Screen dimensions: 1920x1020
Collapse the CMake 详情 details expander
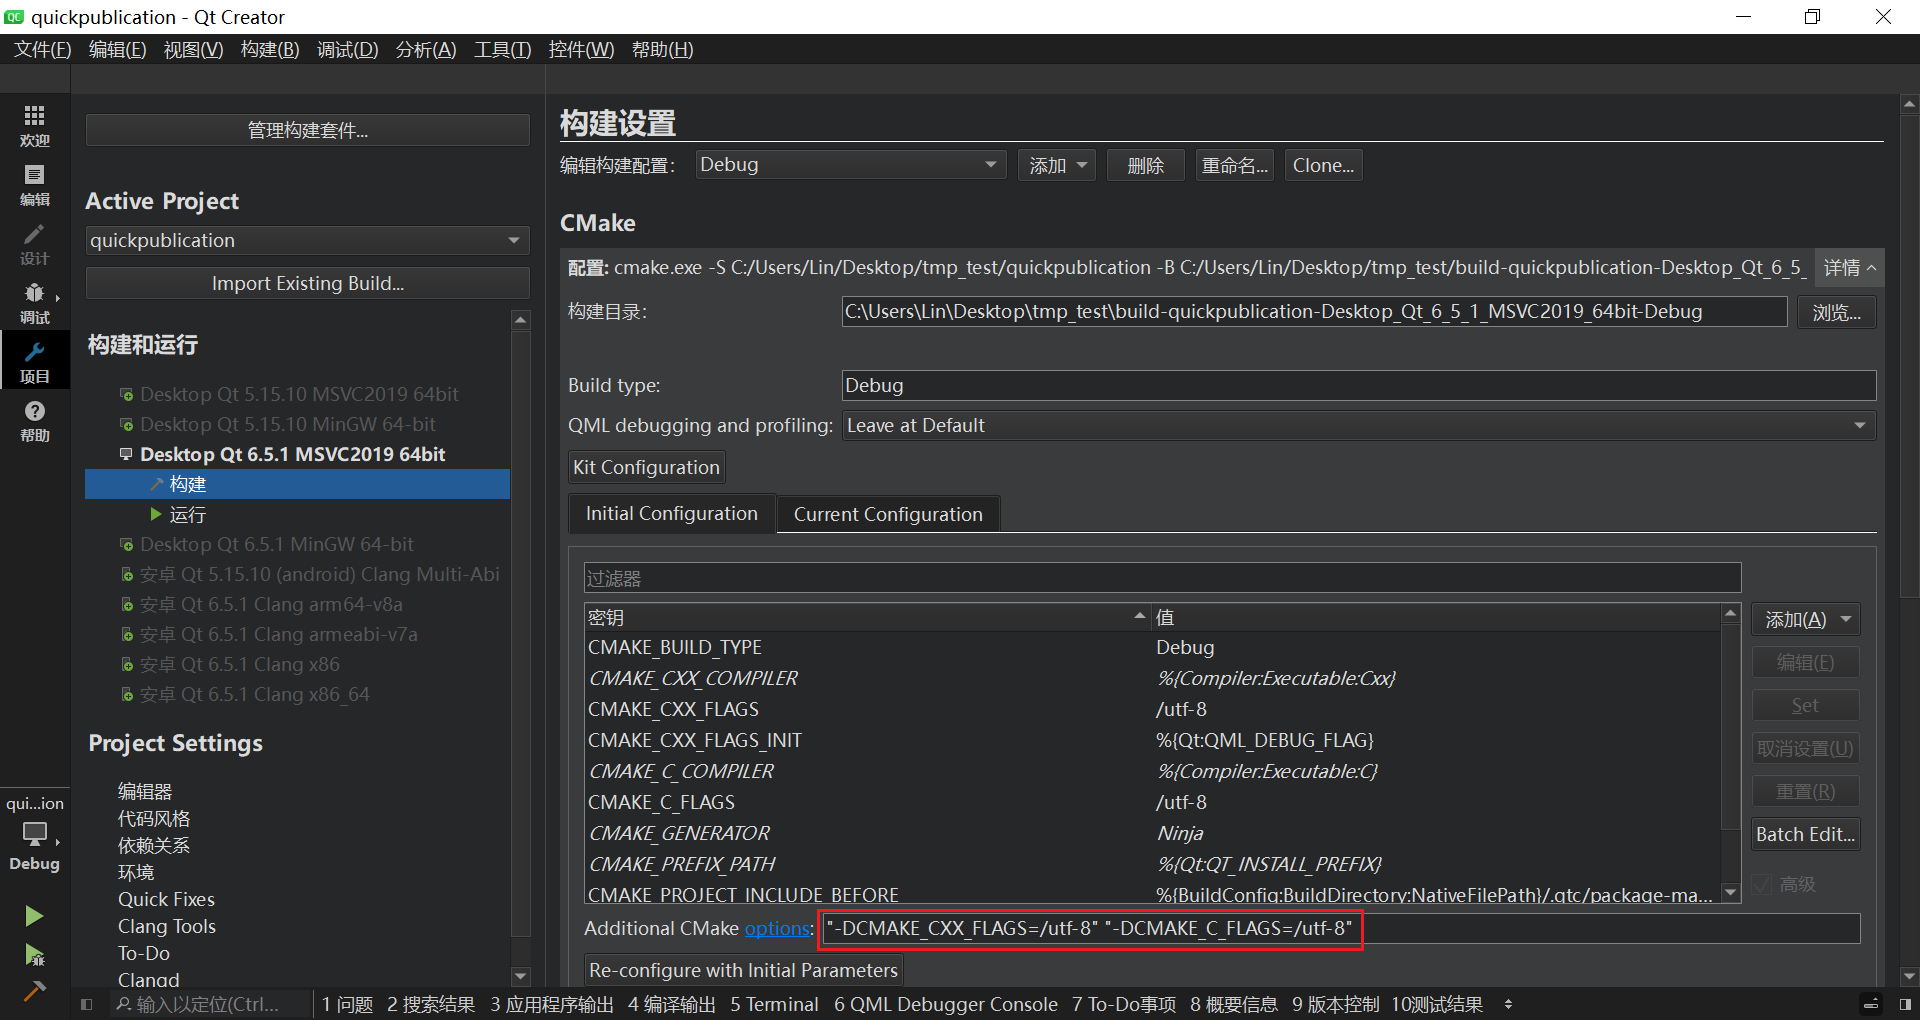click(1849, 268)
